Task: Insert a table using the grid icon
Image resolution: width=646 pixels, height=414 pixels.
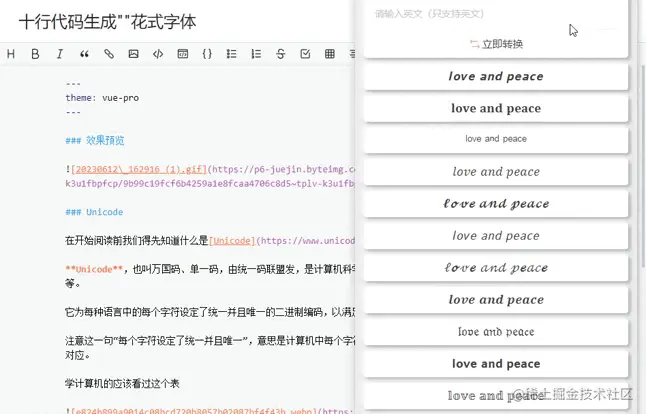Action: [x=330, y=54]
